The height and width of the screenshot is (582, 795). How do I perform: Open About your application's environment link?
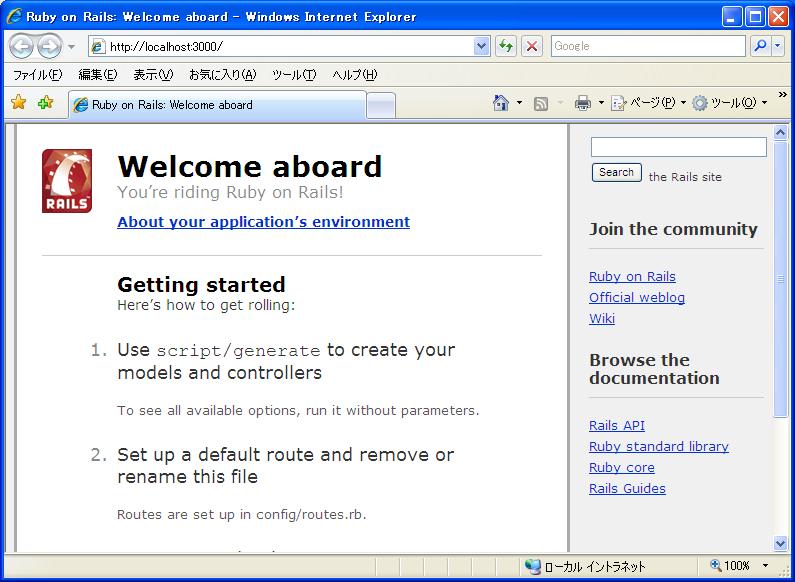coord(264,222)
